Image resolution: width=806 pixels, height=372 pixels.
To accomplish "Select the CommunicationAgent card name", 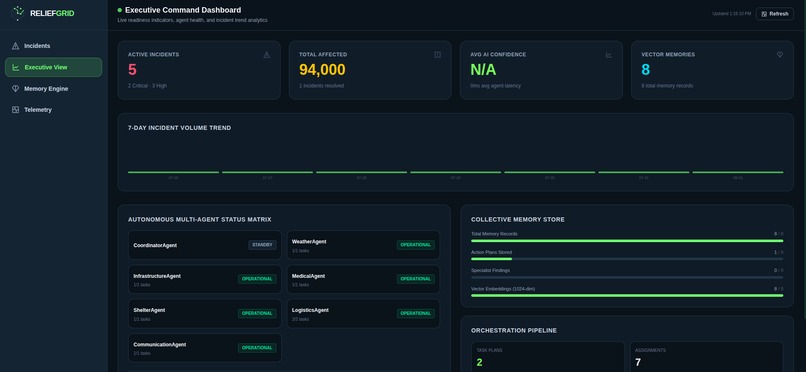I will pos(159,345).
